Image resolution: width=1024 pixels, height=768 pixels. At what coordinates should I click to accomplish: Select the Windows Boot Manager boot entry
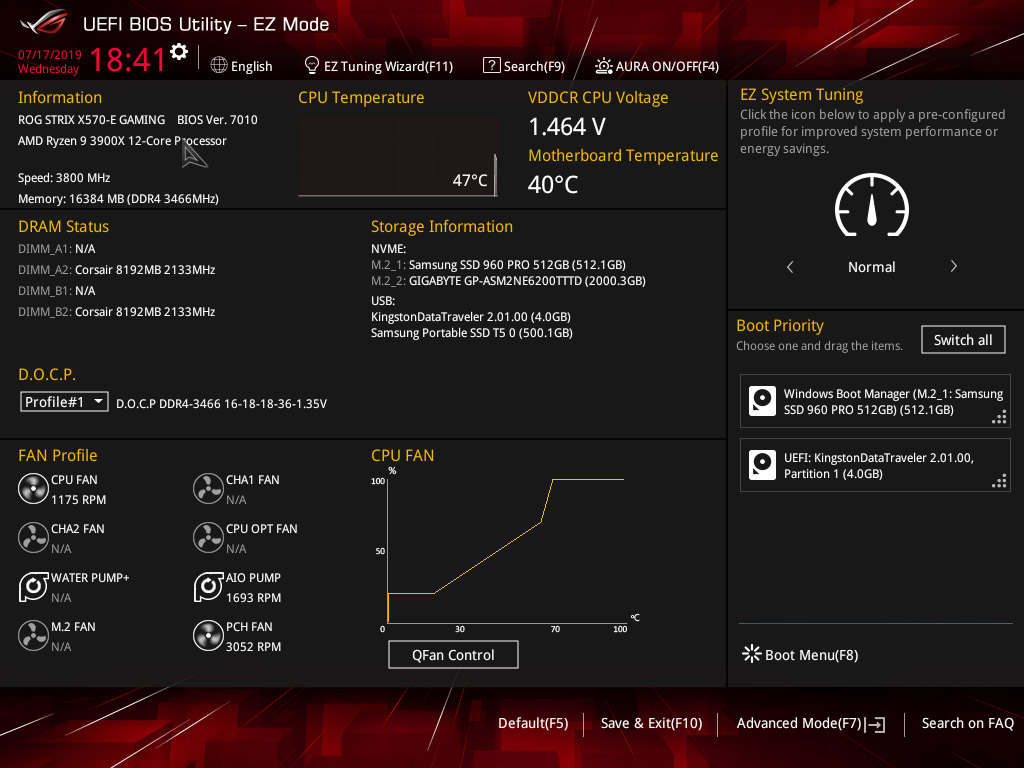(875, 401)
